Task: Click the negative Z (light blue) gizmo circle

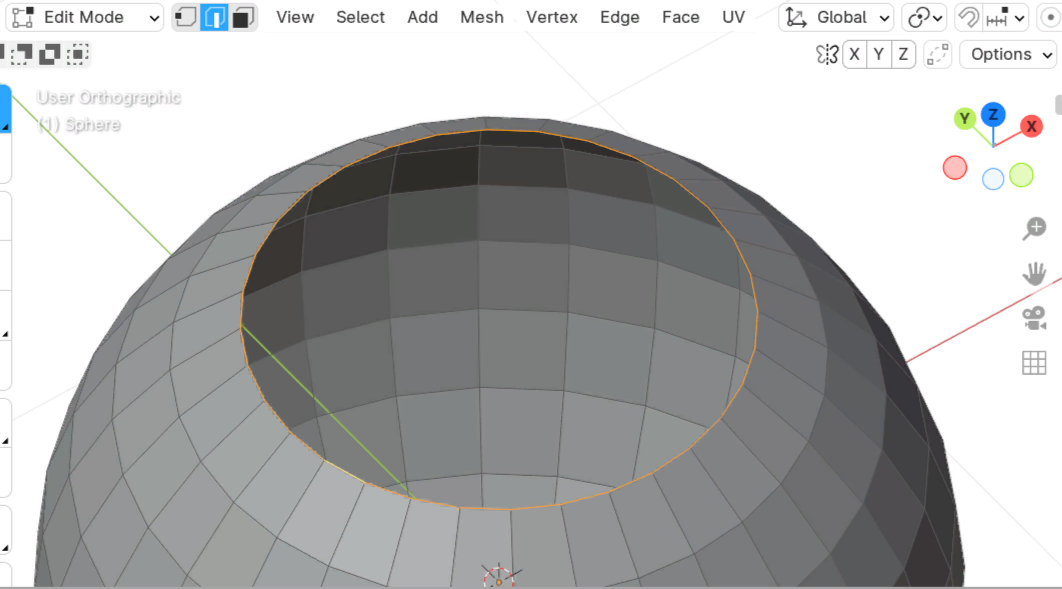Action: [x=993, y=179]
